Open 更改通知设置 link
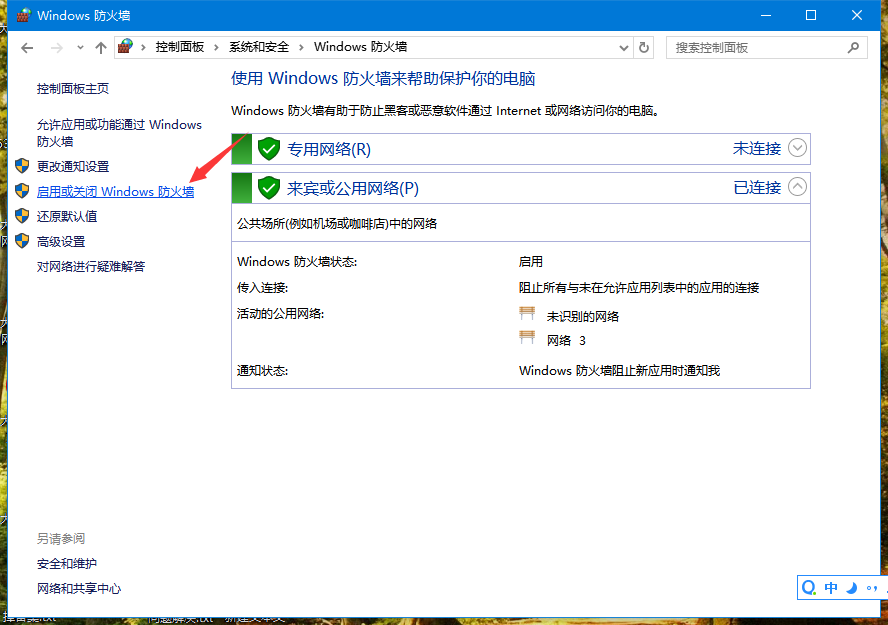 (72, 166)
